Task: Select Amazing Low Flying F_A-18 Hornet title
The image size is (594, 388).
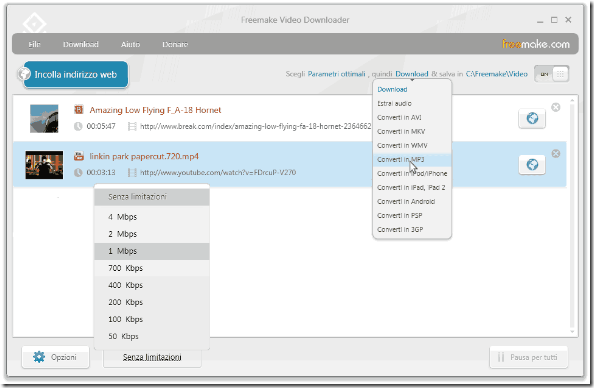Action: (155, 110)
